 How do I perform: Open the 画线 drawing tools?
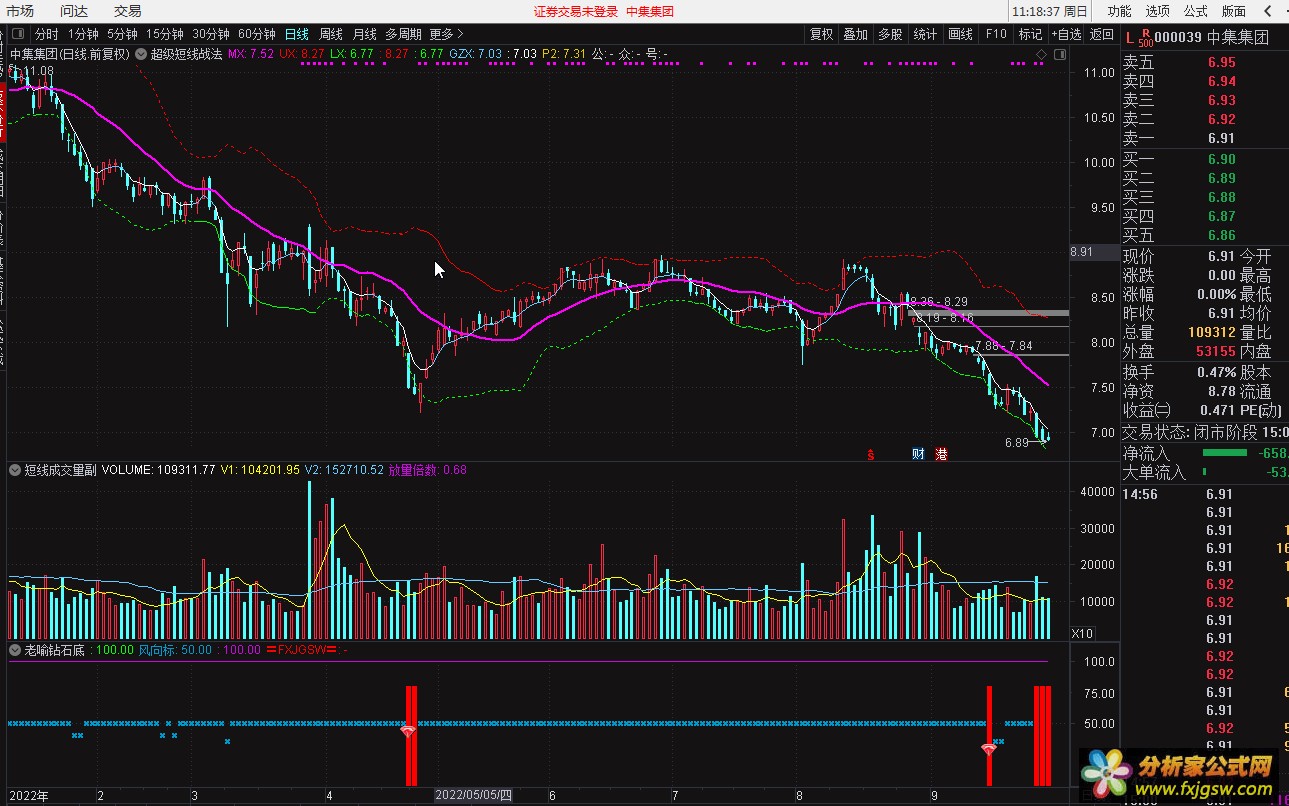[x=960, y=34]
